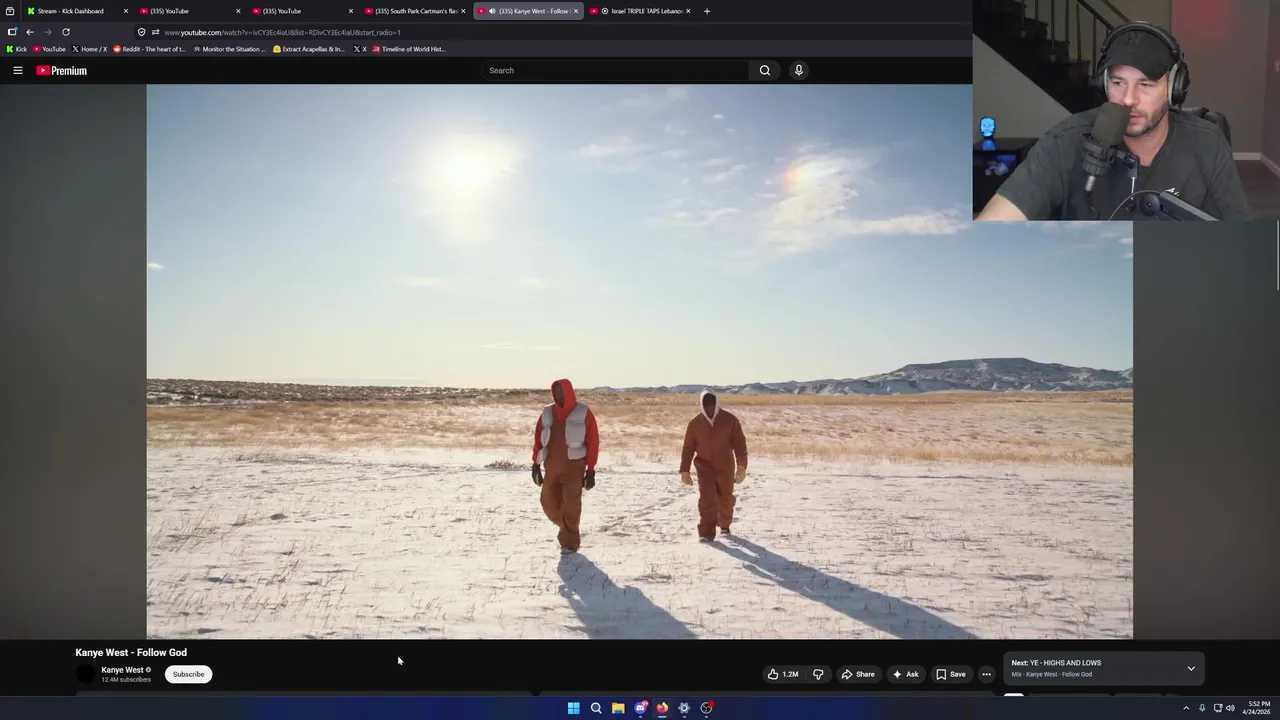Open the Windows Start menu
This screenshot has width=1280, height=720.
tap(573, 708)
